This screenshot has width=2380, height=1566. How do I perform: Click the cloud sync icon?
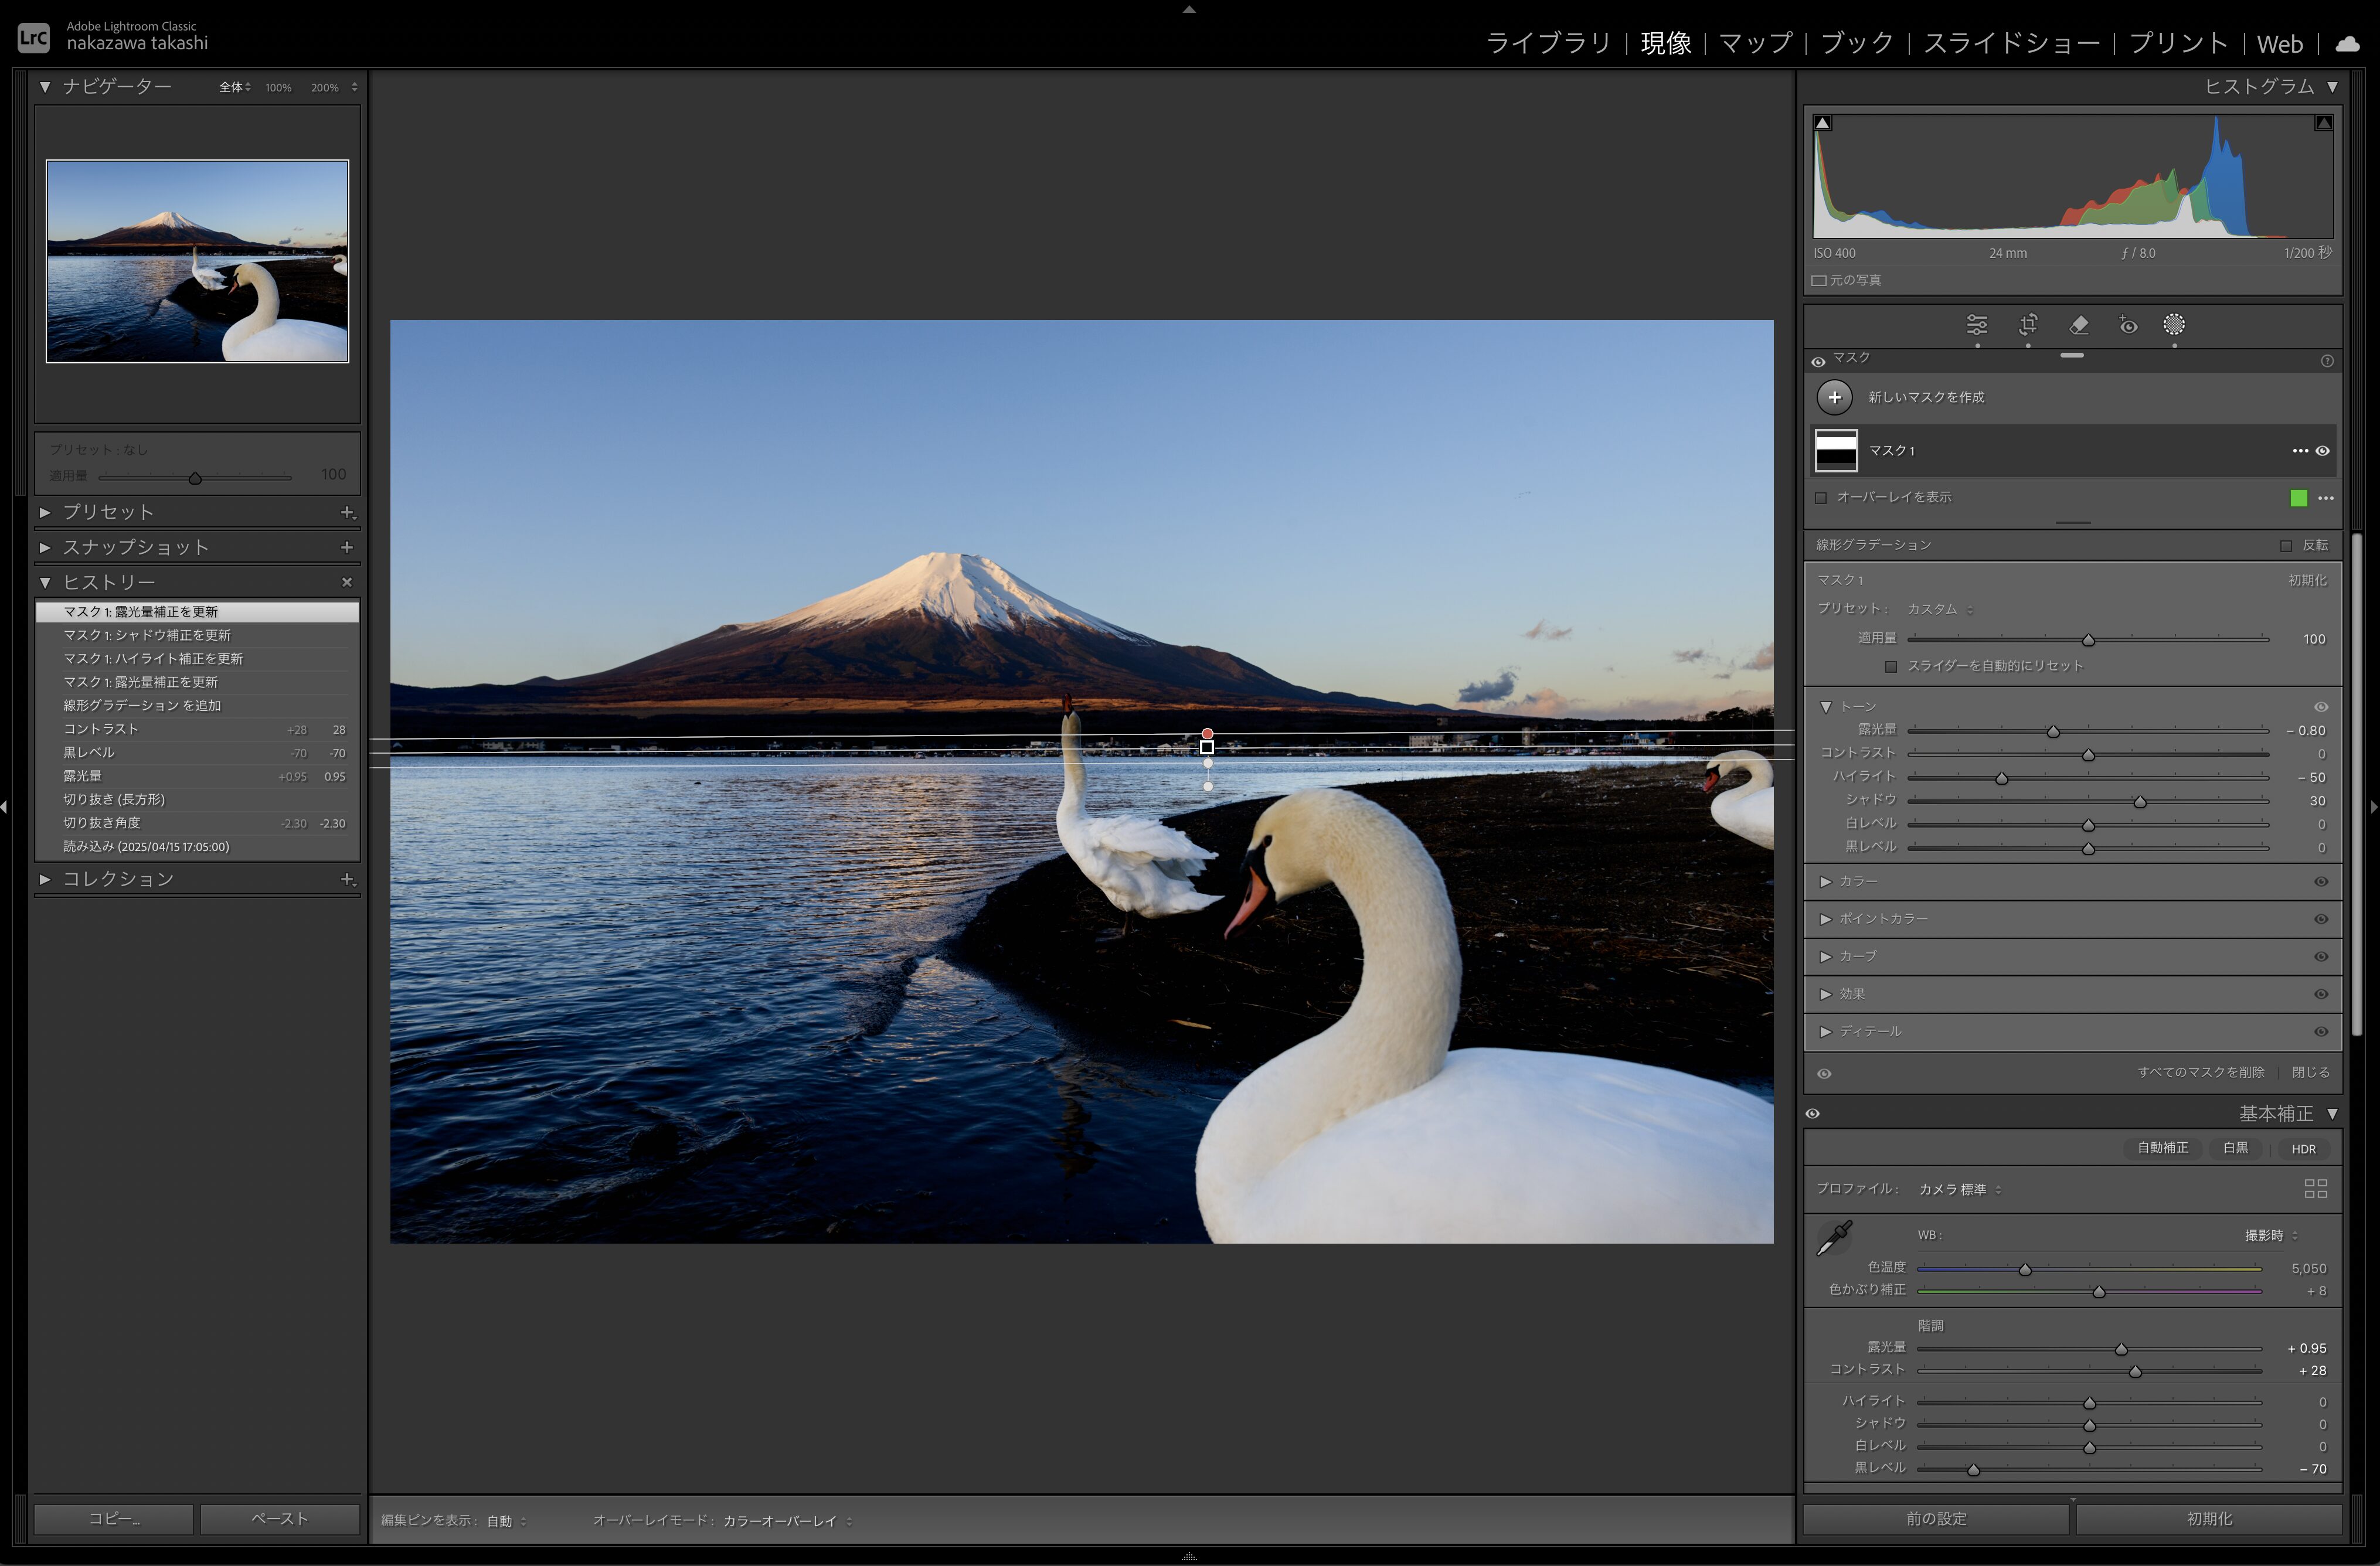click(2347, 44)
